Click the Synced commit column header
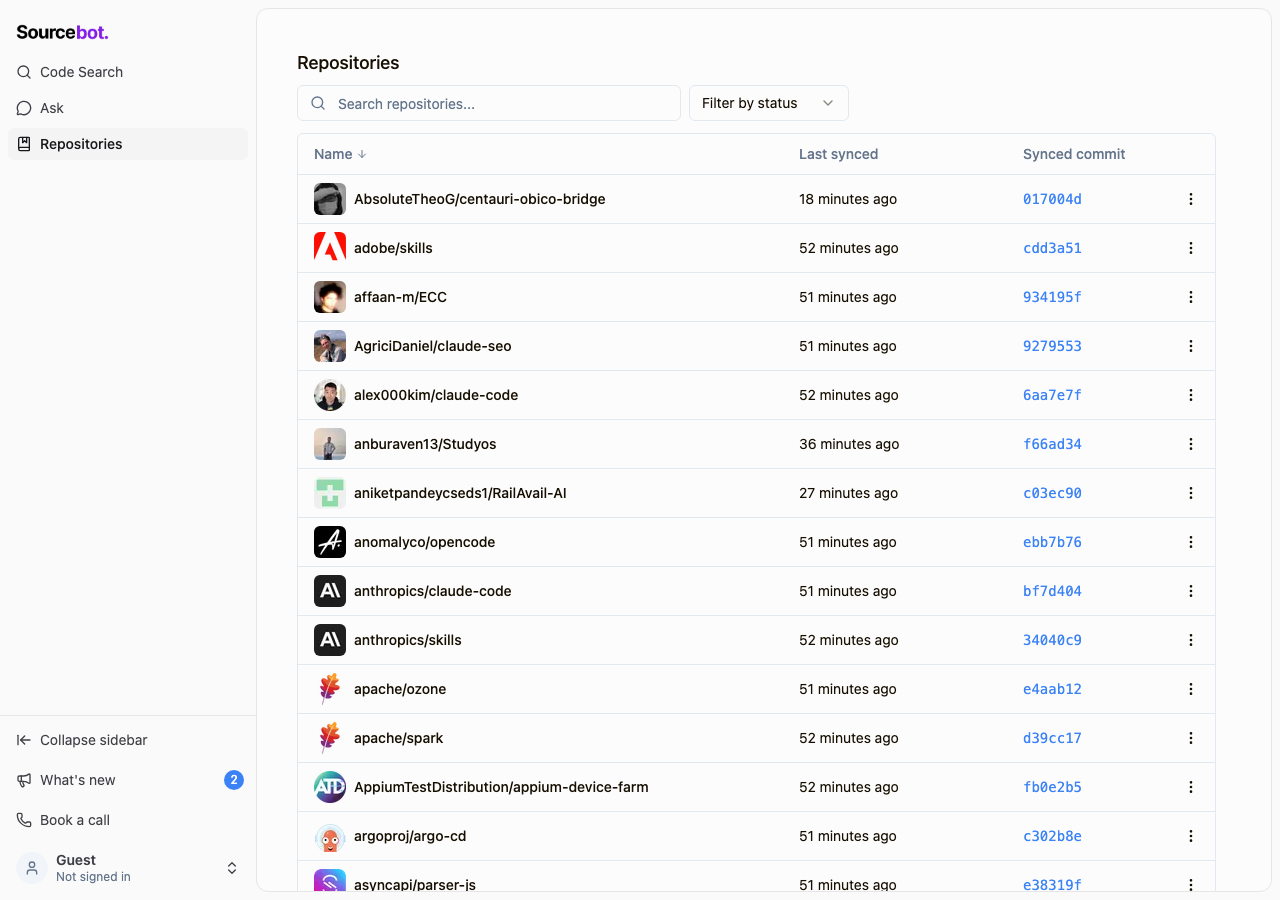The height and width of the screenshot is (900, 1280). (1074, 154)
